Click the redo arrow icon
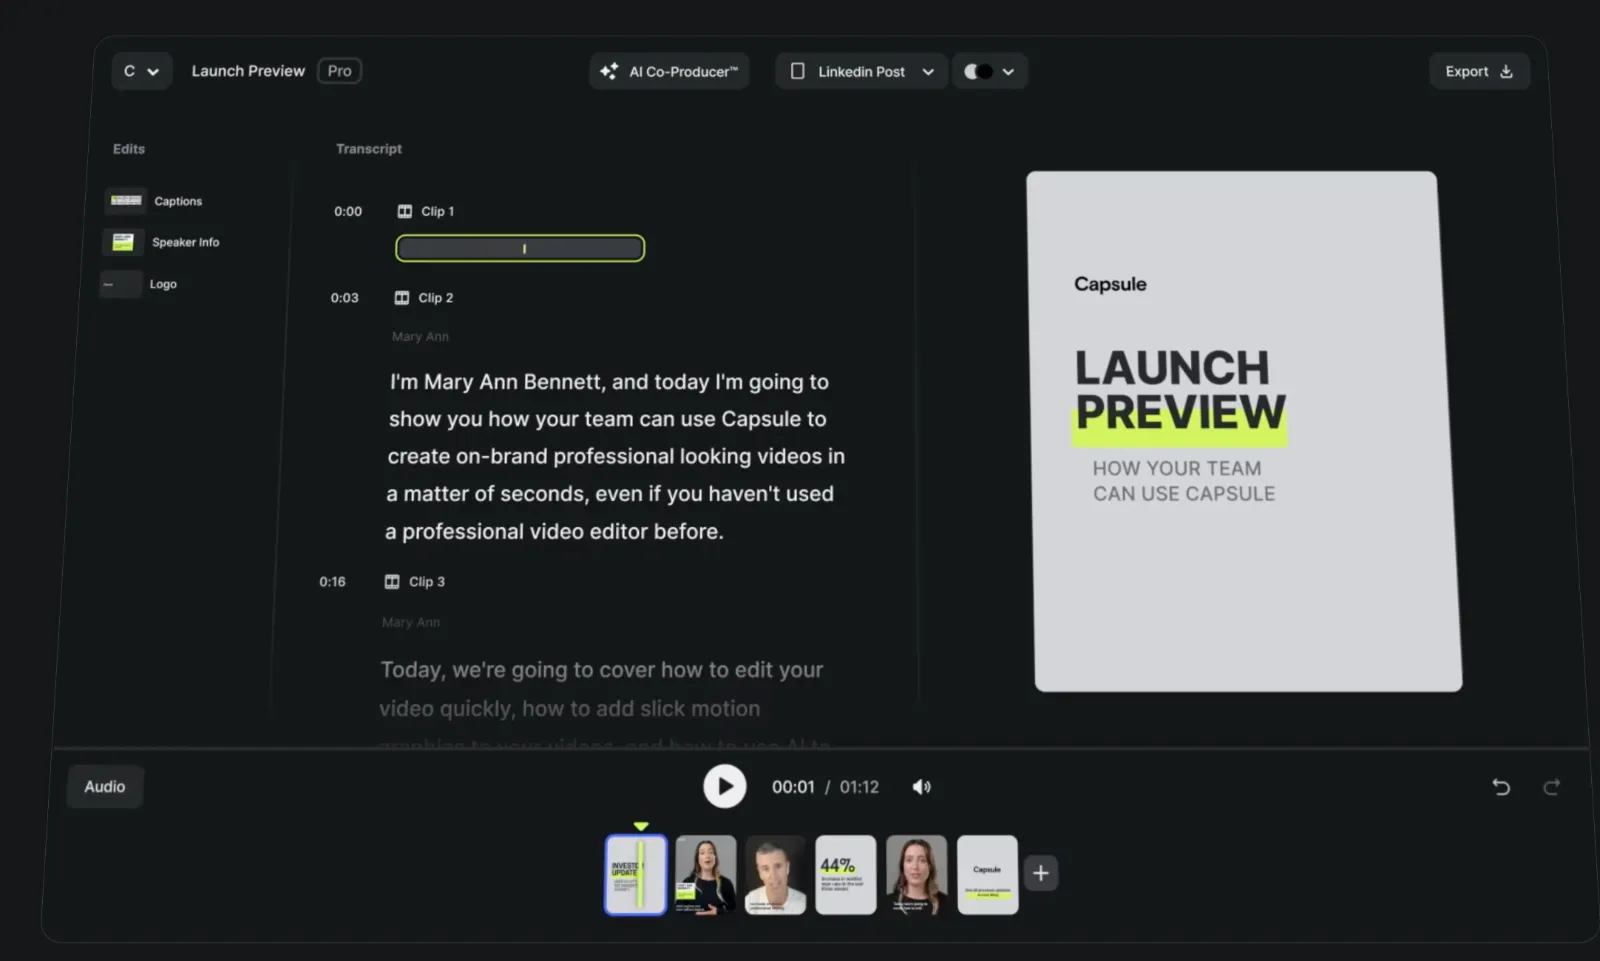 tap(1551, 787)
